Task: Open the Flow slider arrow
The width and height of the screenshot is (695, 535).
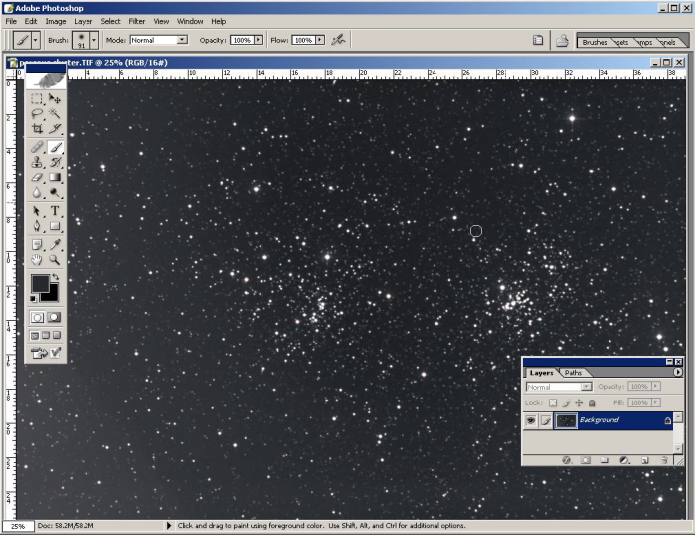Action: pos(320,40)
